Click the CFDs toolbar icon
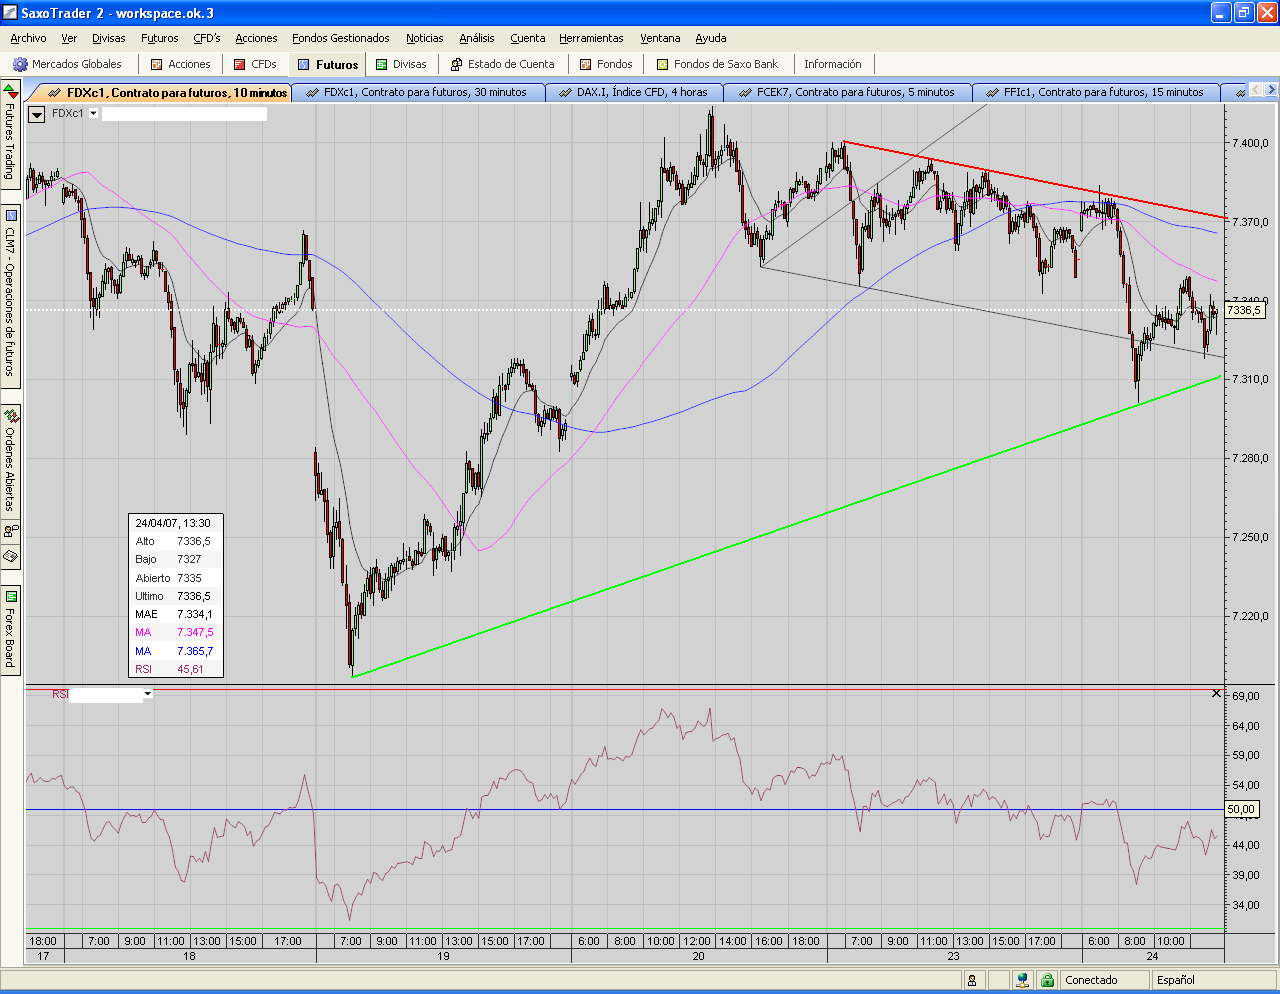 (240, 64)
